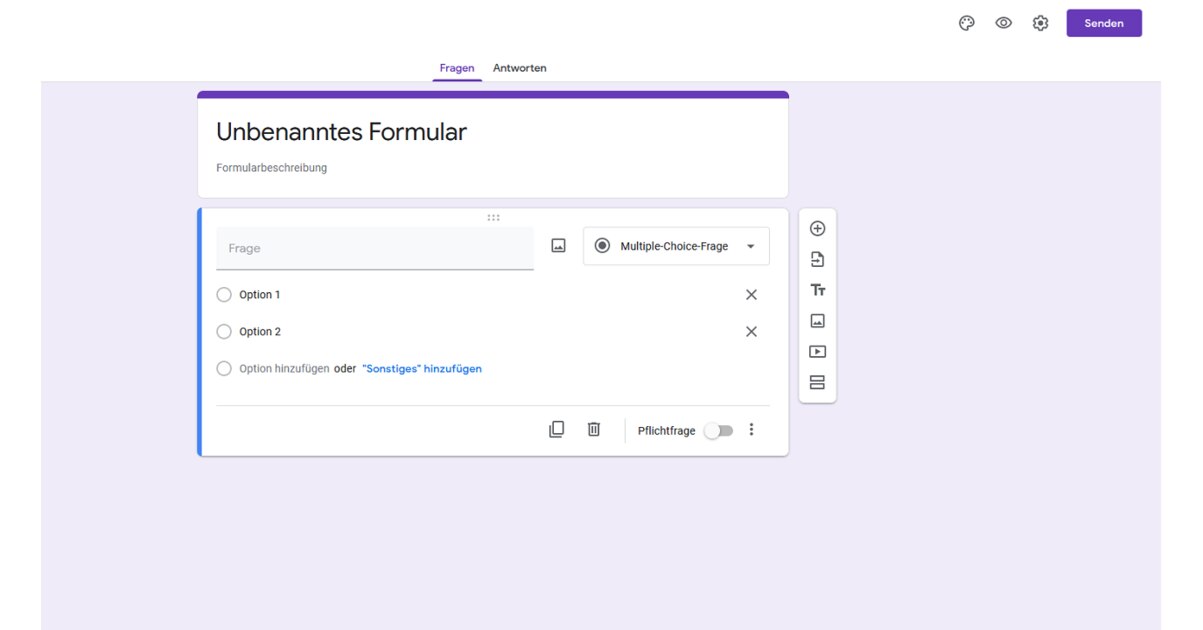Viewport: 1203px width, 630px height.
Task: Click the import questions icon
Action: coord(817,260)
